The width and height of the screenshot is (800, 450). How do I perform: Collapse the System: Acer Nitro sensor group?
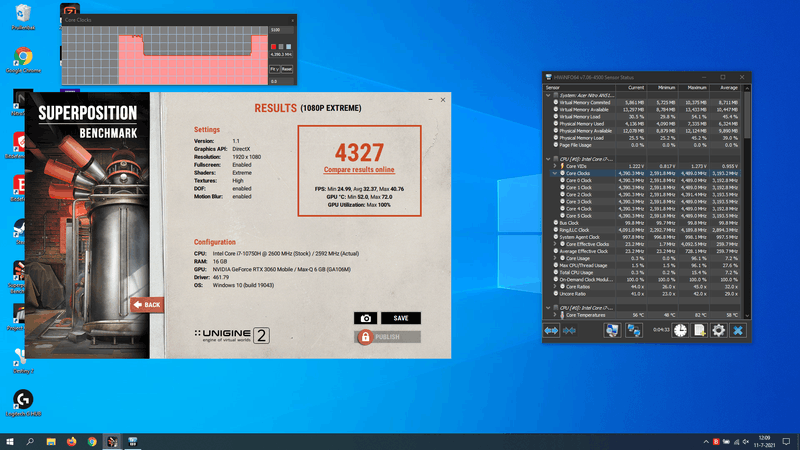point(548,95)
